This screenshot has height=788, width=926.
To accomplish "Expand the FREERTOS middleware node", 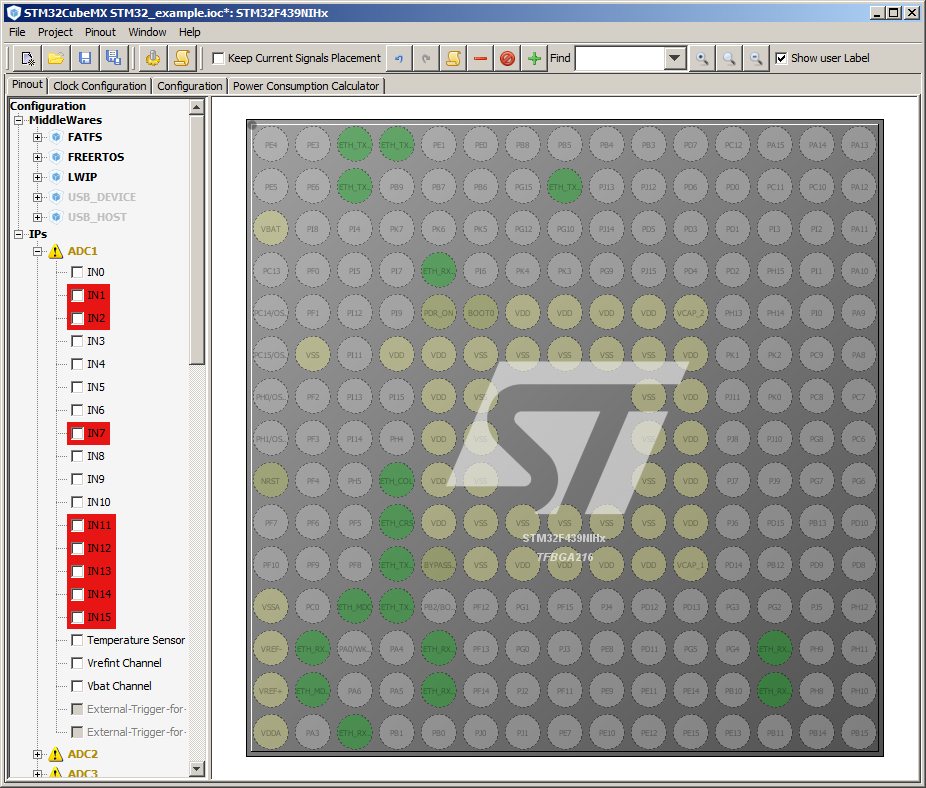I will click(x=38, y=157).
